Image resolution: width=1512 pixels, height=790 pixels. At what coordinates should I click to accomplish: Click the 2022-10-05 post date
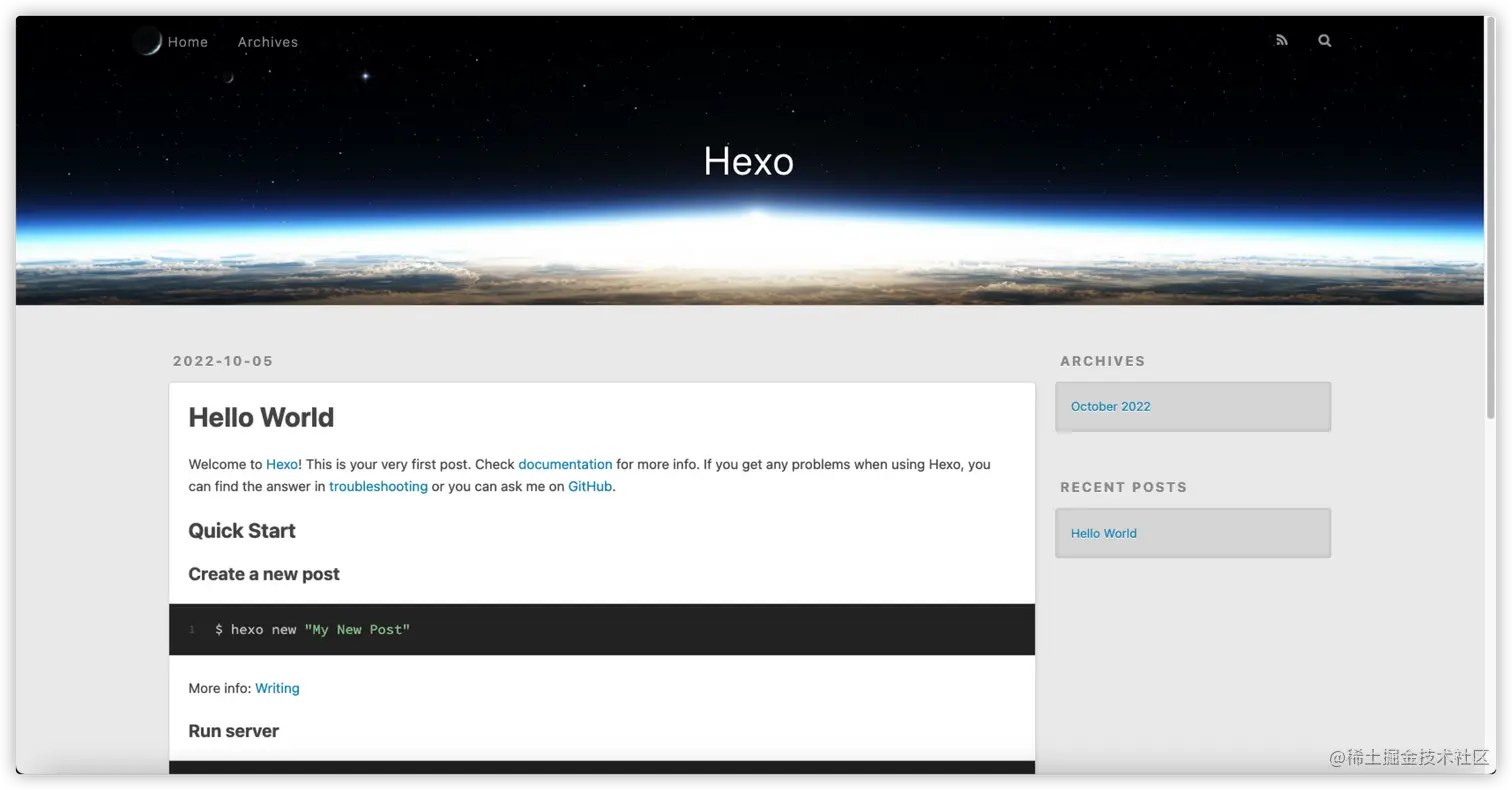223,361
